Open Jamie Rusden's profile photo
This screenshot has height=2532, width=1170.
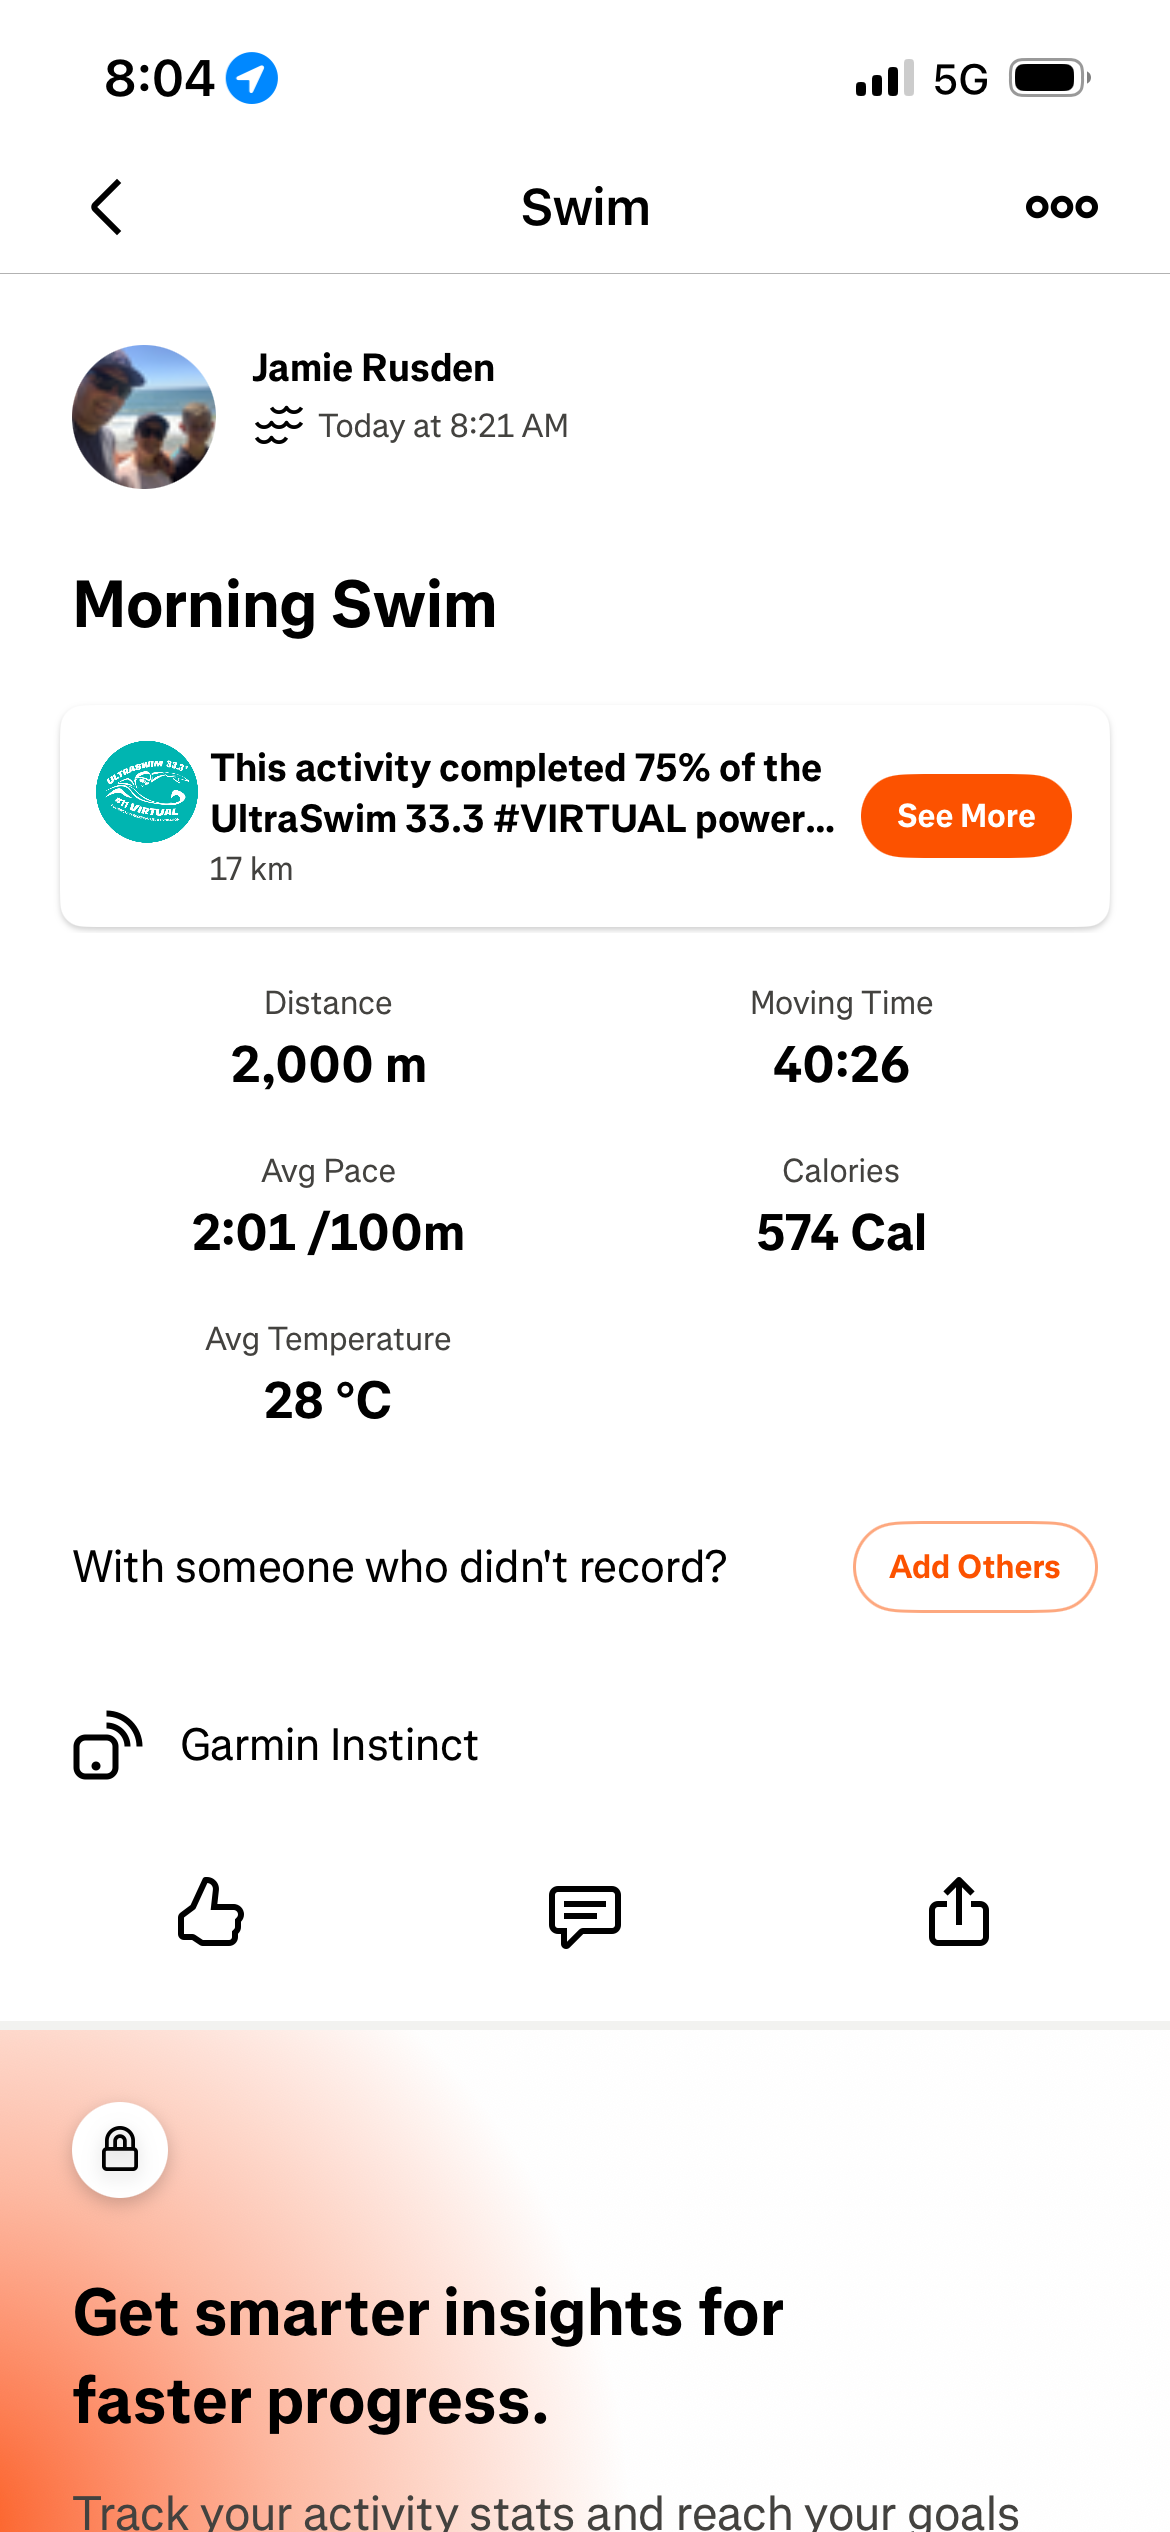point(144,417)
